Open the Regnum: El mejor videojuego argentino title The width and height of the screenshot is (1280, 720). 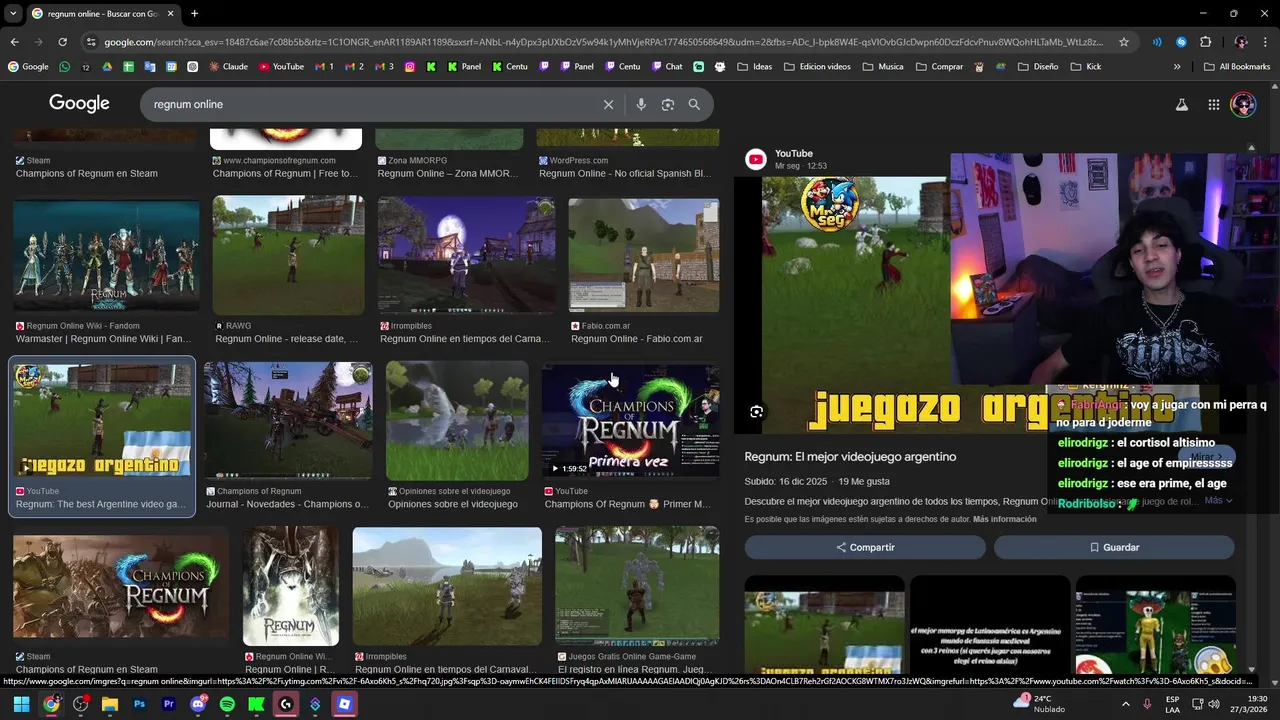[x=850, y=456]
